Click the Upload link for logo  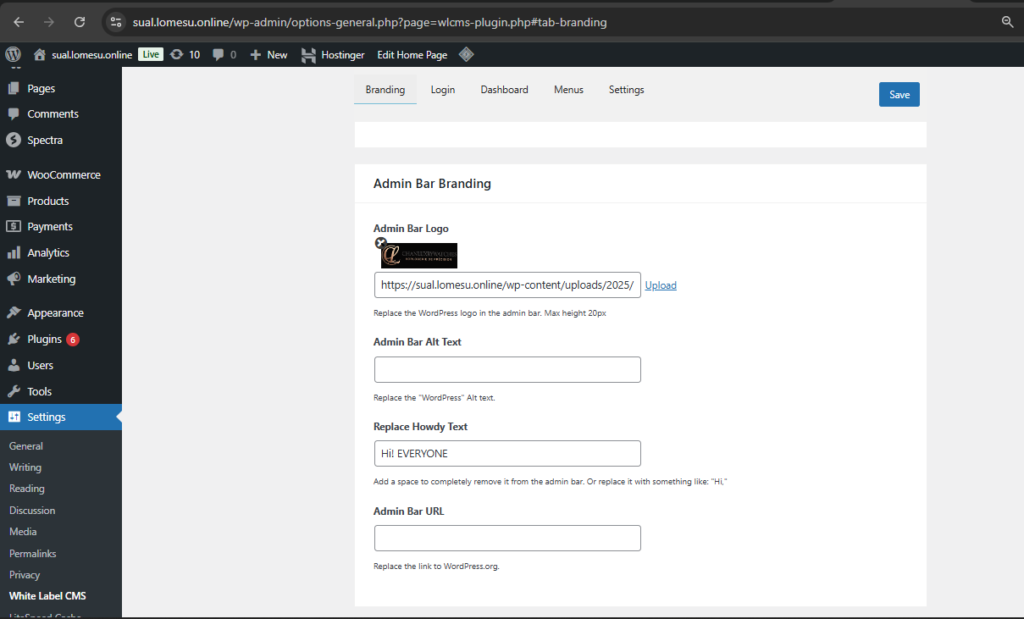tap(660, 285)
